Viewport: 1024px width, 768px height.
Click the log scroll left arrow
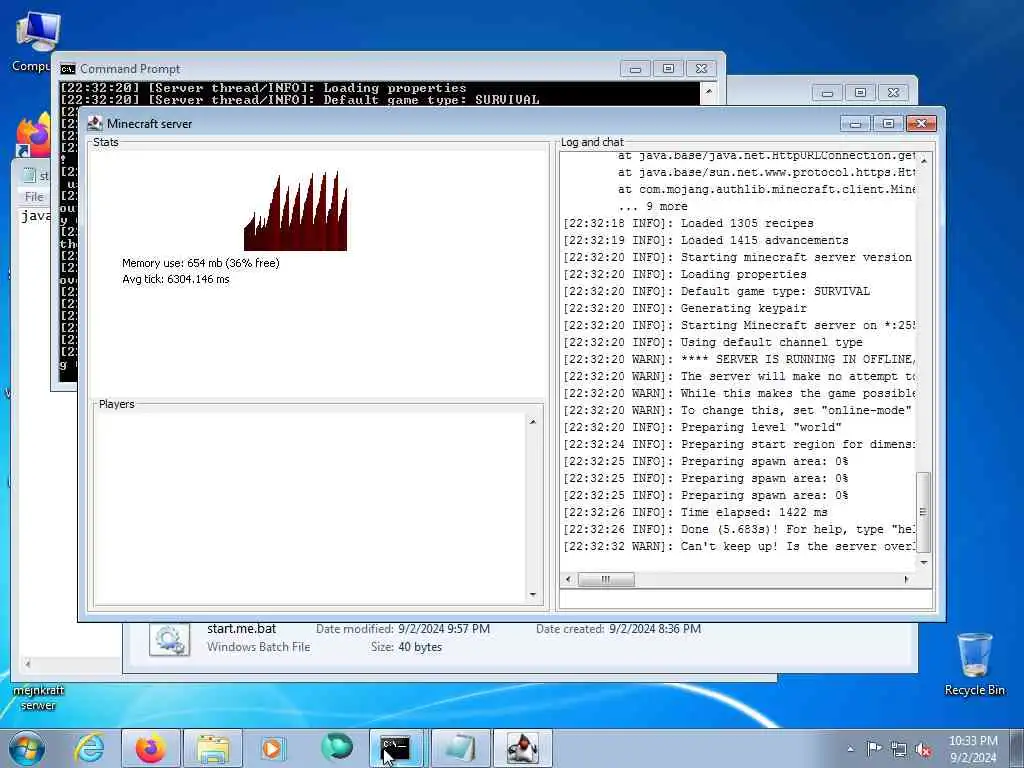tap(568, 579)
